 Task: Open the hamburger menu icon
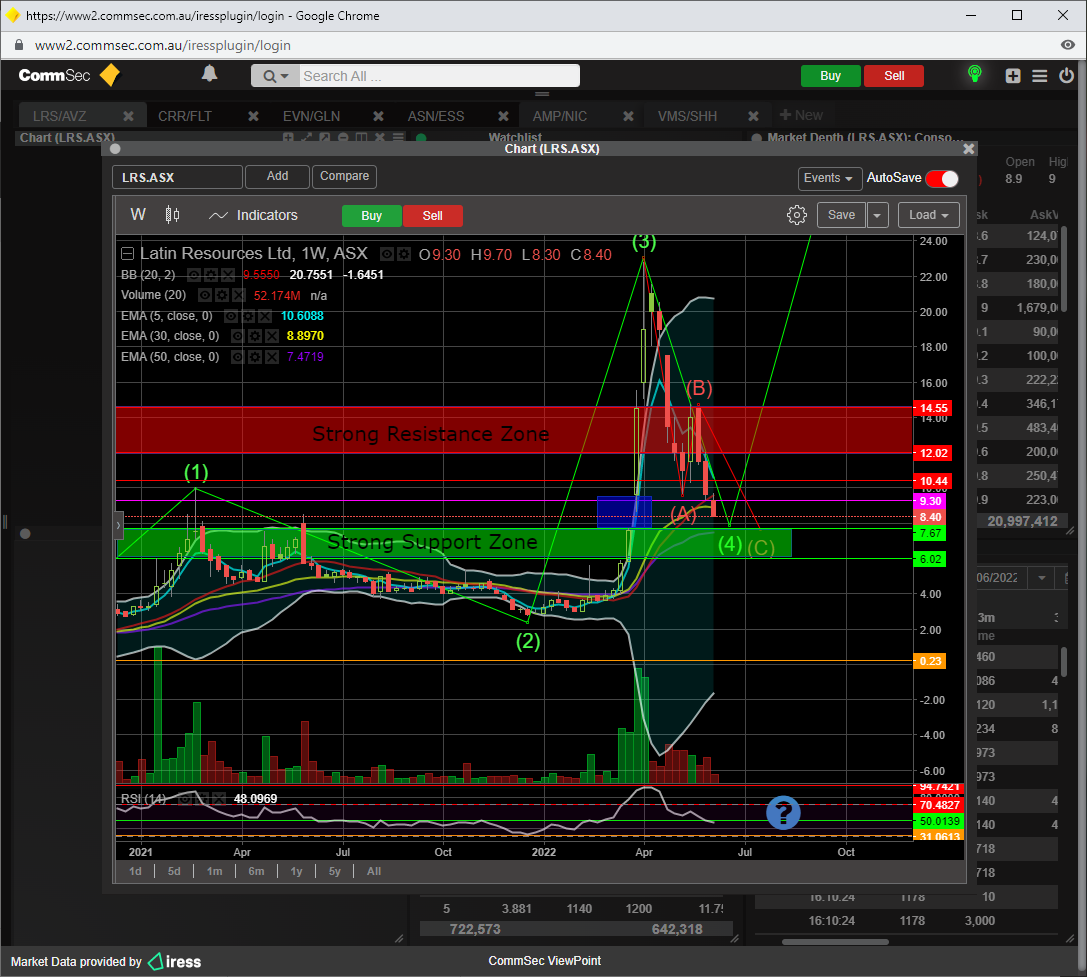coord(1040,76)
